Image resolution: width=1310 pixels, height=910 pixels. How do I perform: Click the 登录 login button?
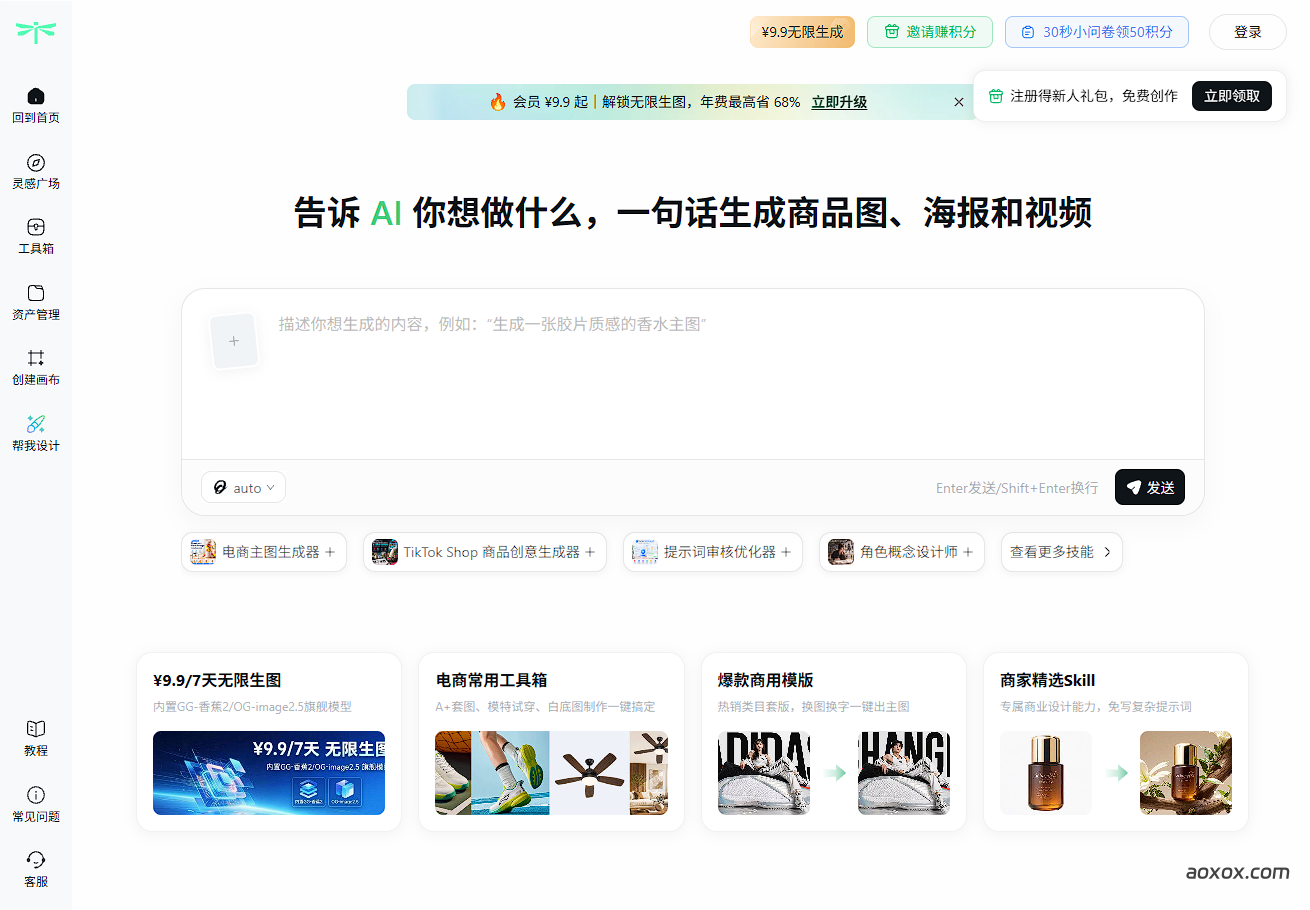pyautogui.click(x=1248, y=32)
